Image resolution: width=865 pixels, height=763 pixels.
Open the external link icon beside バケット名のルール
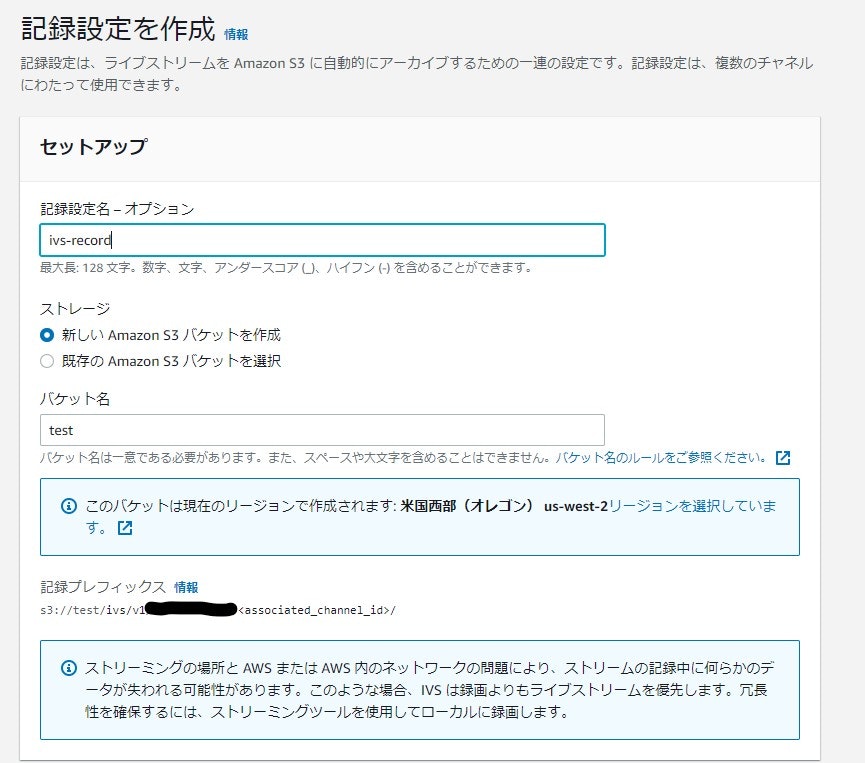click(x=783, y=457)
